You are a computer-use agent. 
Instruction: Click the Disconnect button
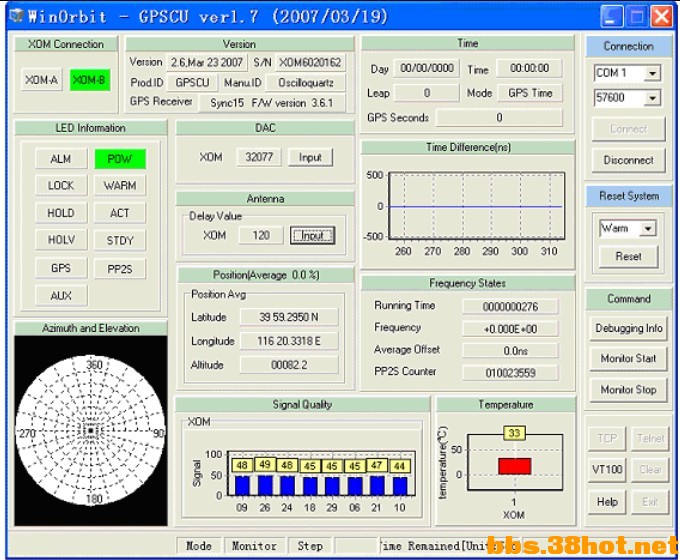coord(628,160)
